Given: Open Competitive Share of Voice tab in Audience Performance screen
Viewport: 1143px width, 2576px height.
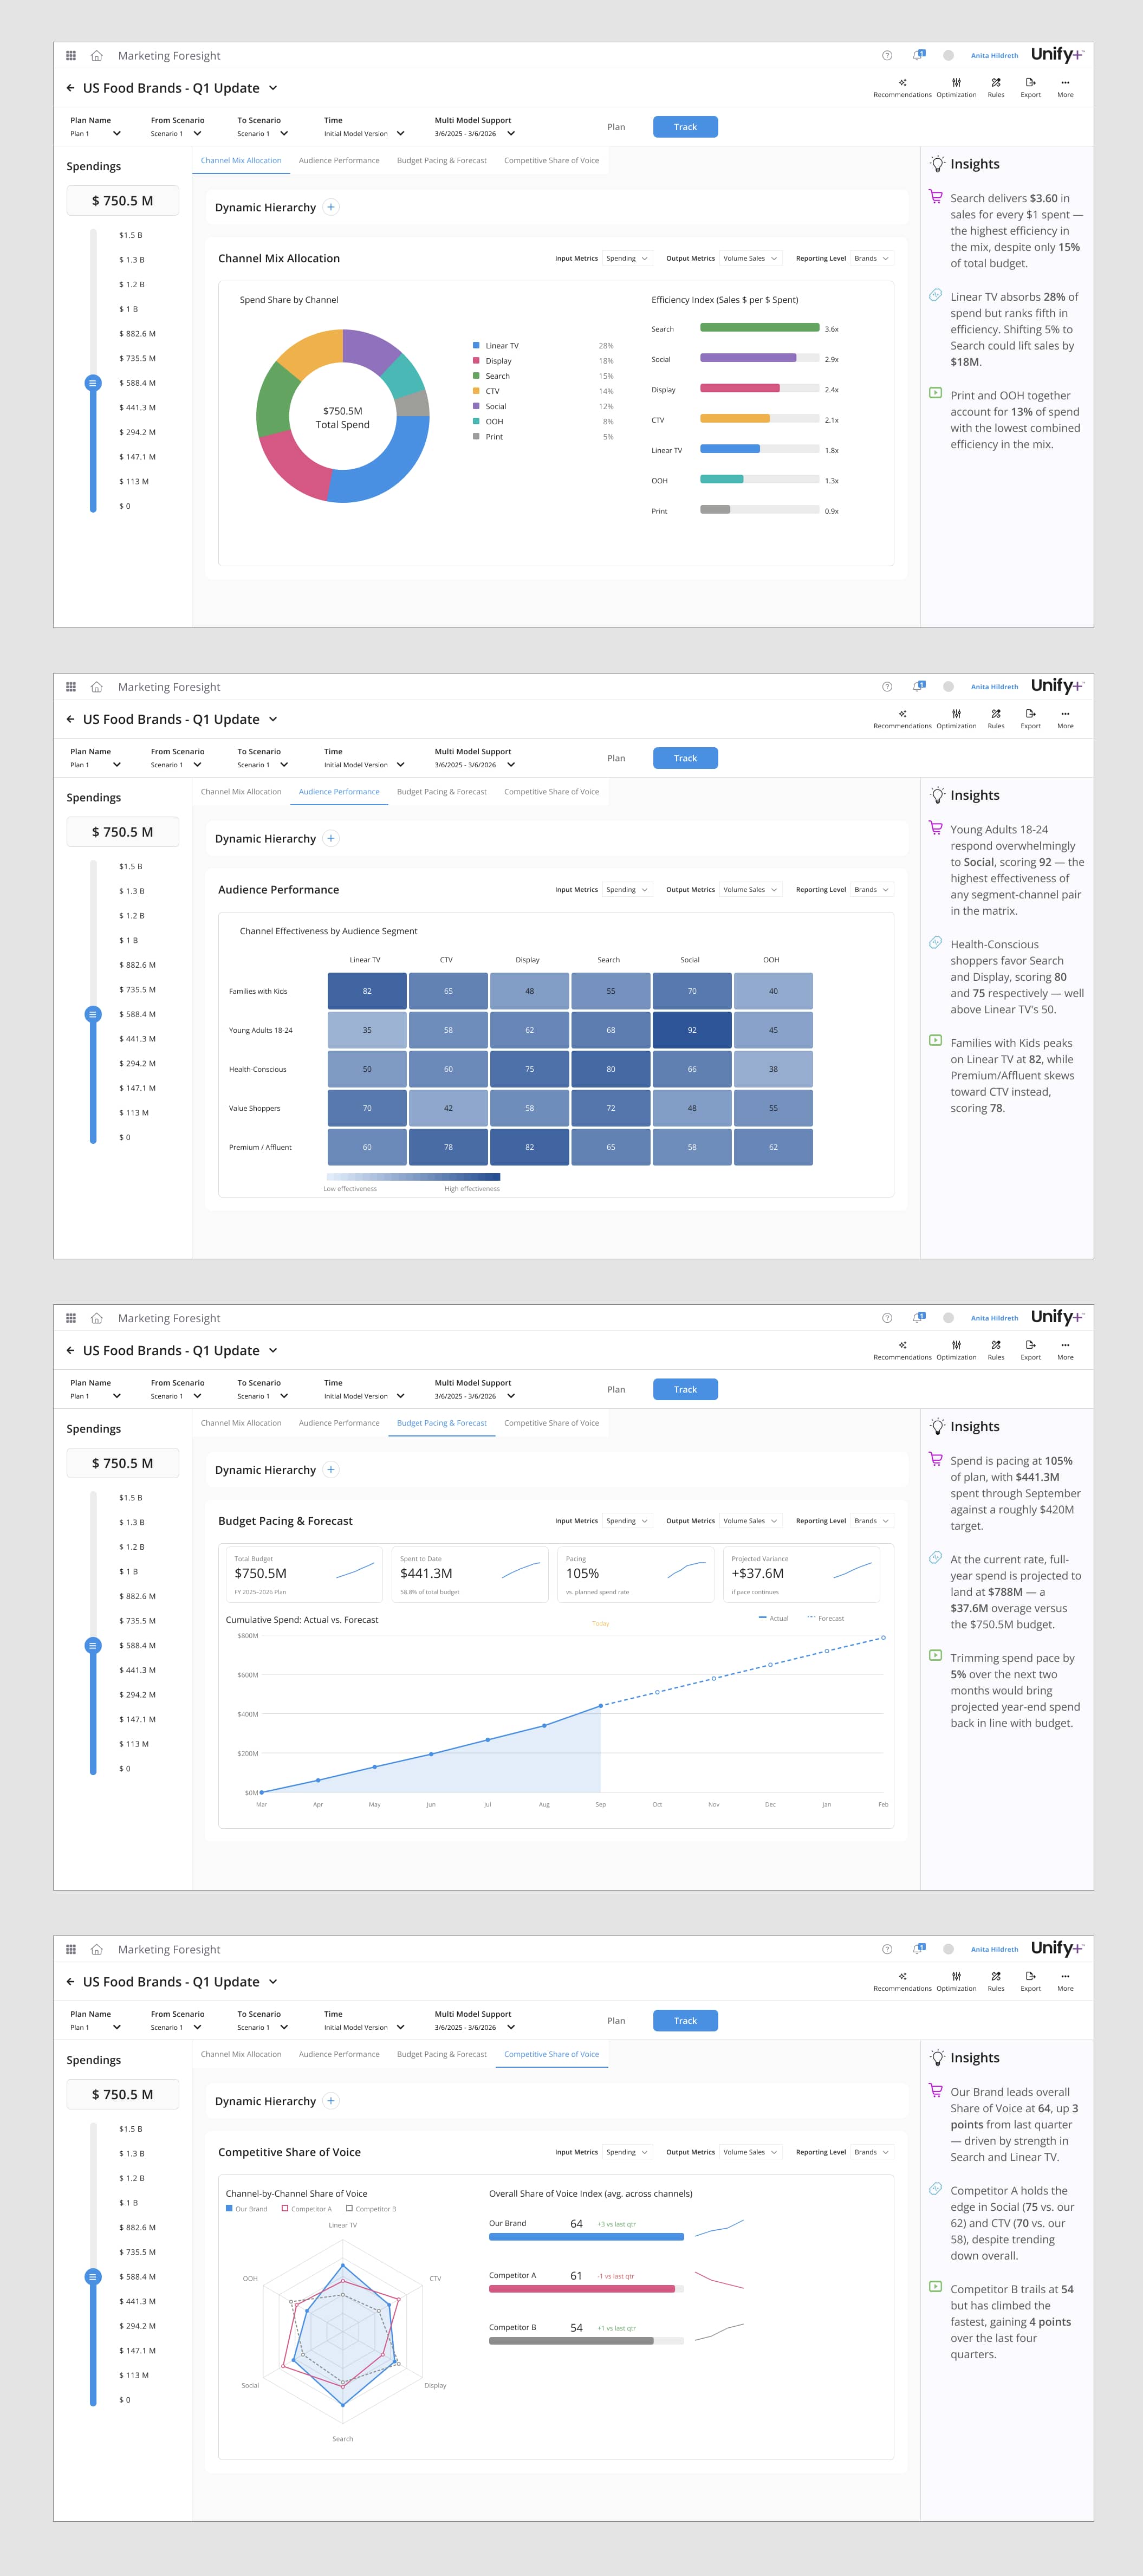Looking at the screenshot, I should coord(551,791).
